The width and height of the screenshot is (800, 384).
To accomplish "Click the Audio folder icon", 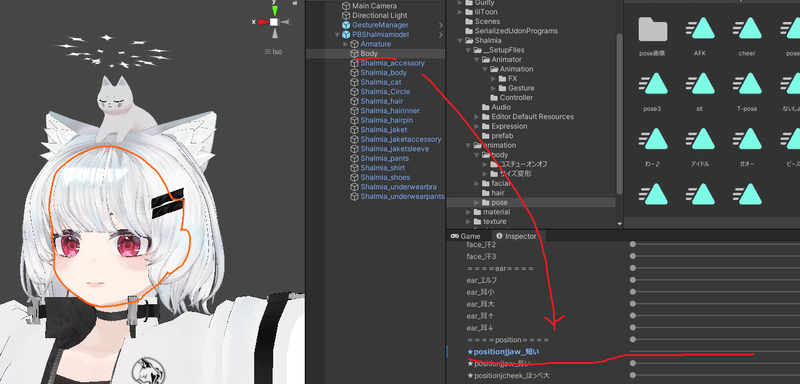I will point(486,107).
